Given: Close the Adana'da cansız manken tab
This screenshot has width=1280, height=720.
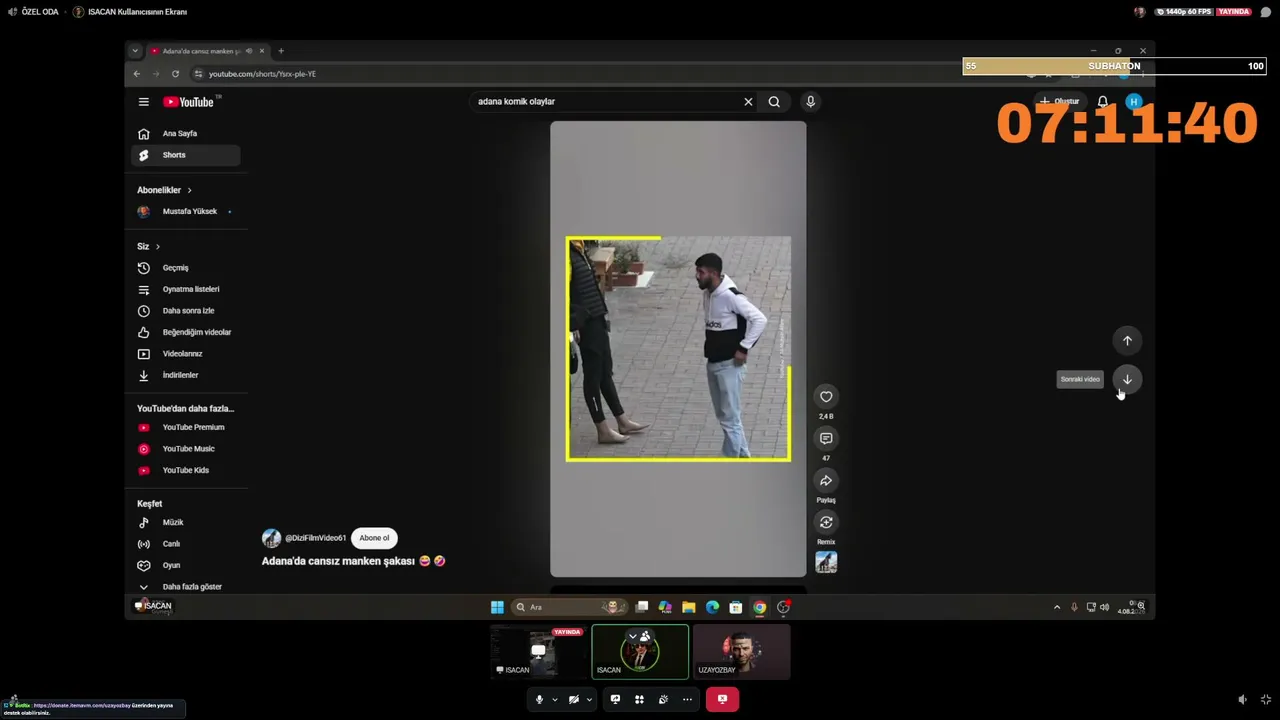Looking at the screenshot, I should pyautogui.click(x=262, y=51).
